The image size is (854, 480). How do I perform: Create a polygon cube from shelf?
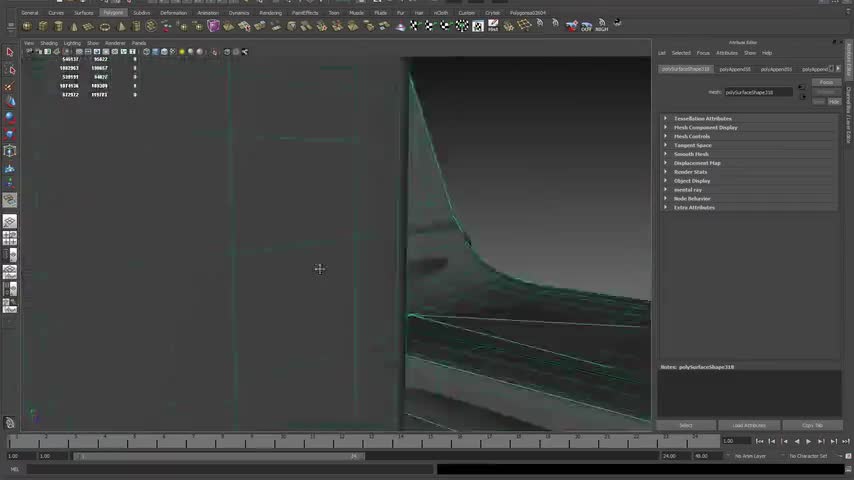point(42,26)
